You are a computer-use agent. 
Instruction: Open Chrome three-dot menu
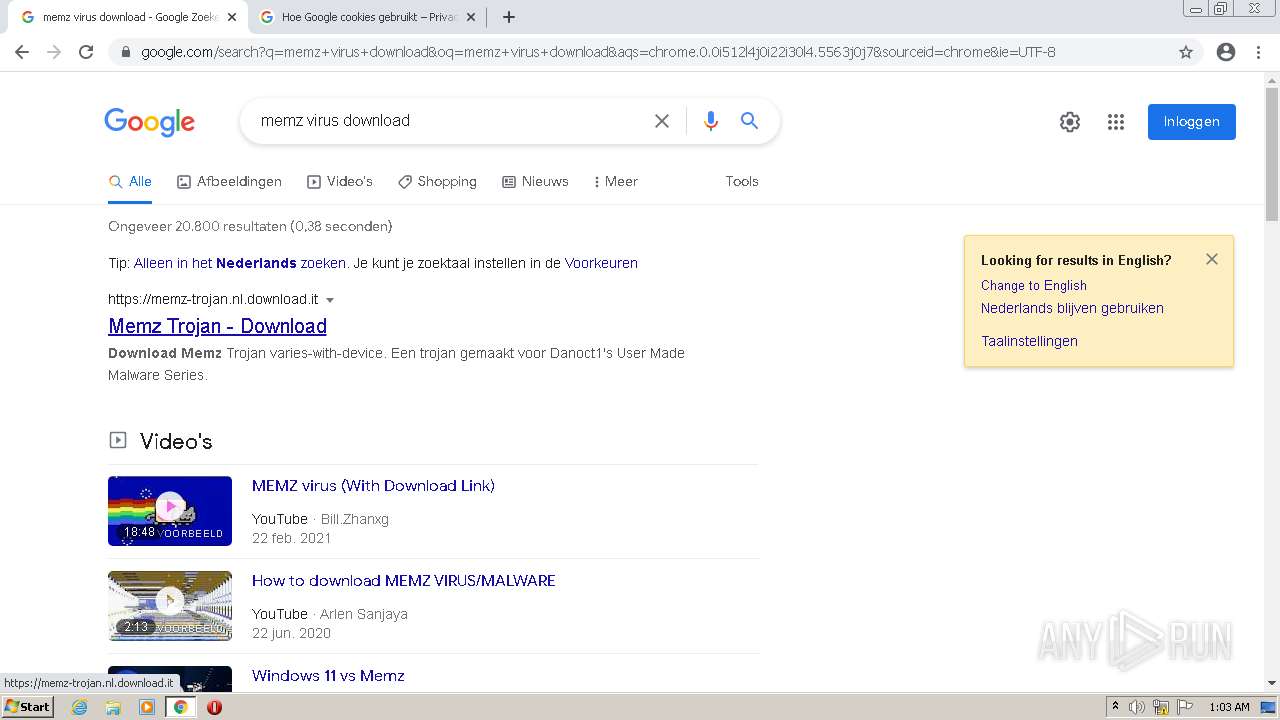(1258, 52)
